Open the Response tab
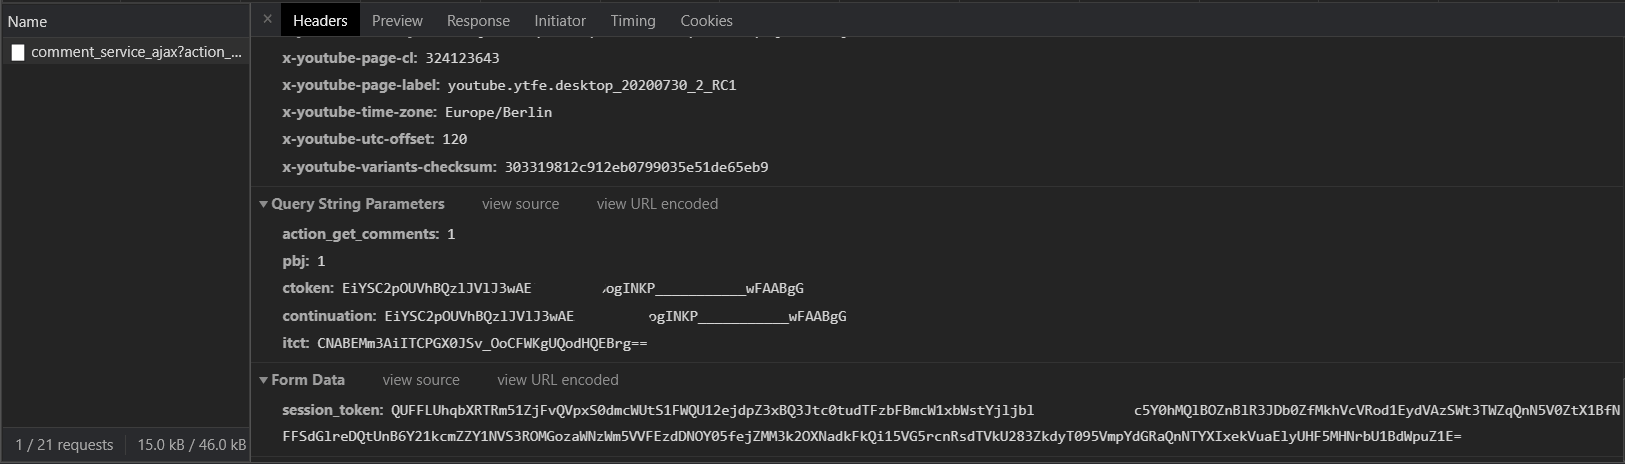1625x464 pixels. 478,20
